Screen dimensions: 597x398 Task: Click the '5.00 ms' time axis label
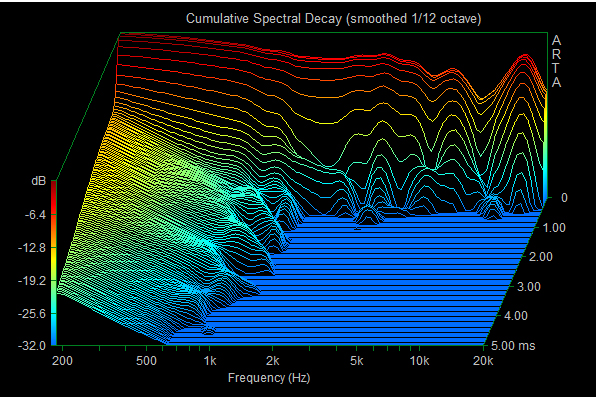pos(513,346)
